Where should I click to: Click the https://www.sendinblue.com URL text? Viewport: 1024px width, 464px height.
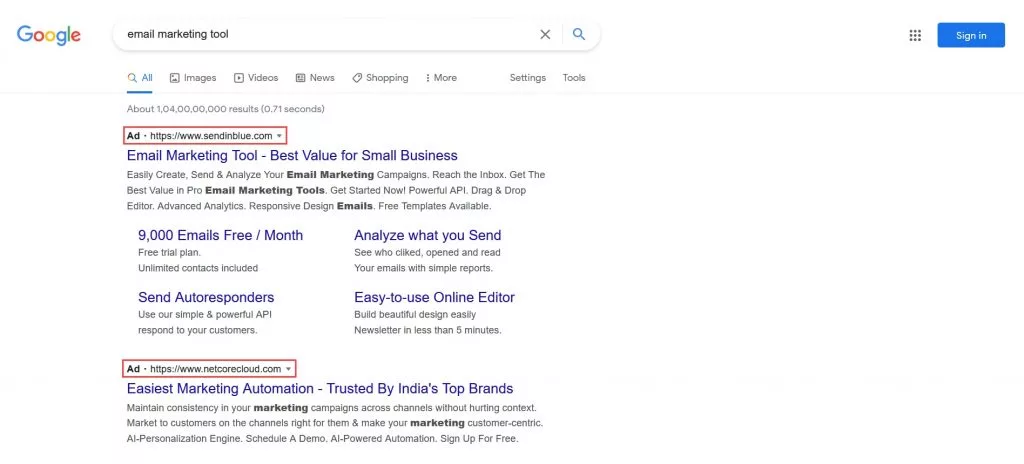coord(211,136)
